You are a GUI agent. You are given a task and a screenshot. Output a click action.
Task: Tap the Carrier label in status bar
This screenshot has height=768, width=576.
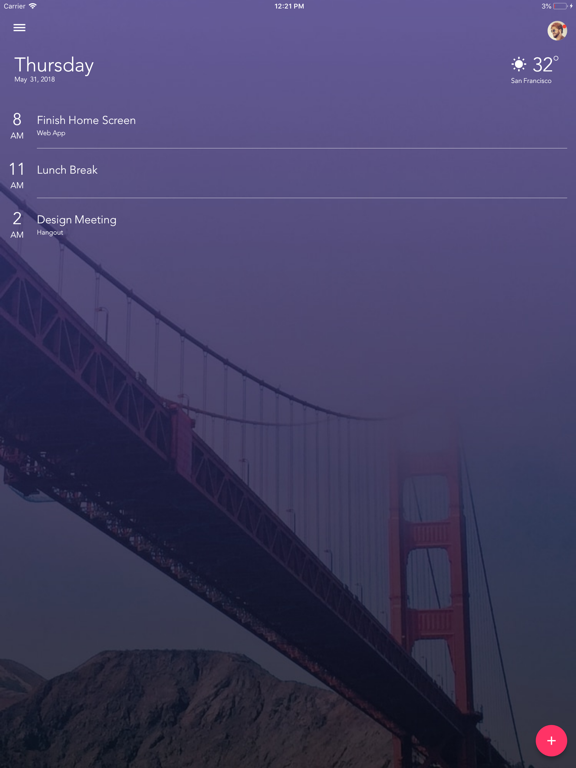pyautogui.click(x=14, y=6)
